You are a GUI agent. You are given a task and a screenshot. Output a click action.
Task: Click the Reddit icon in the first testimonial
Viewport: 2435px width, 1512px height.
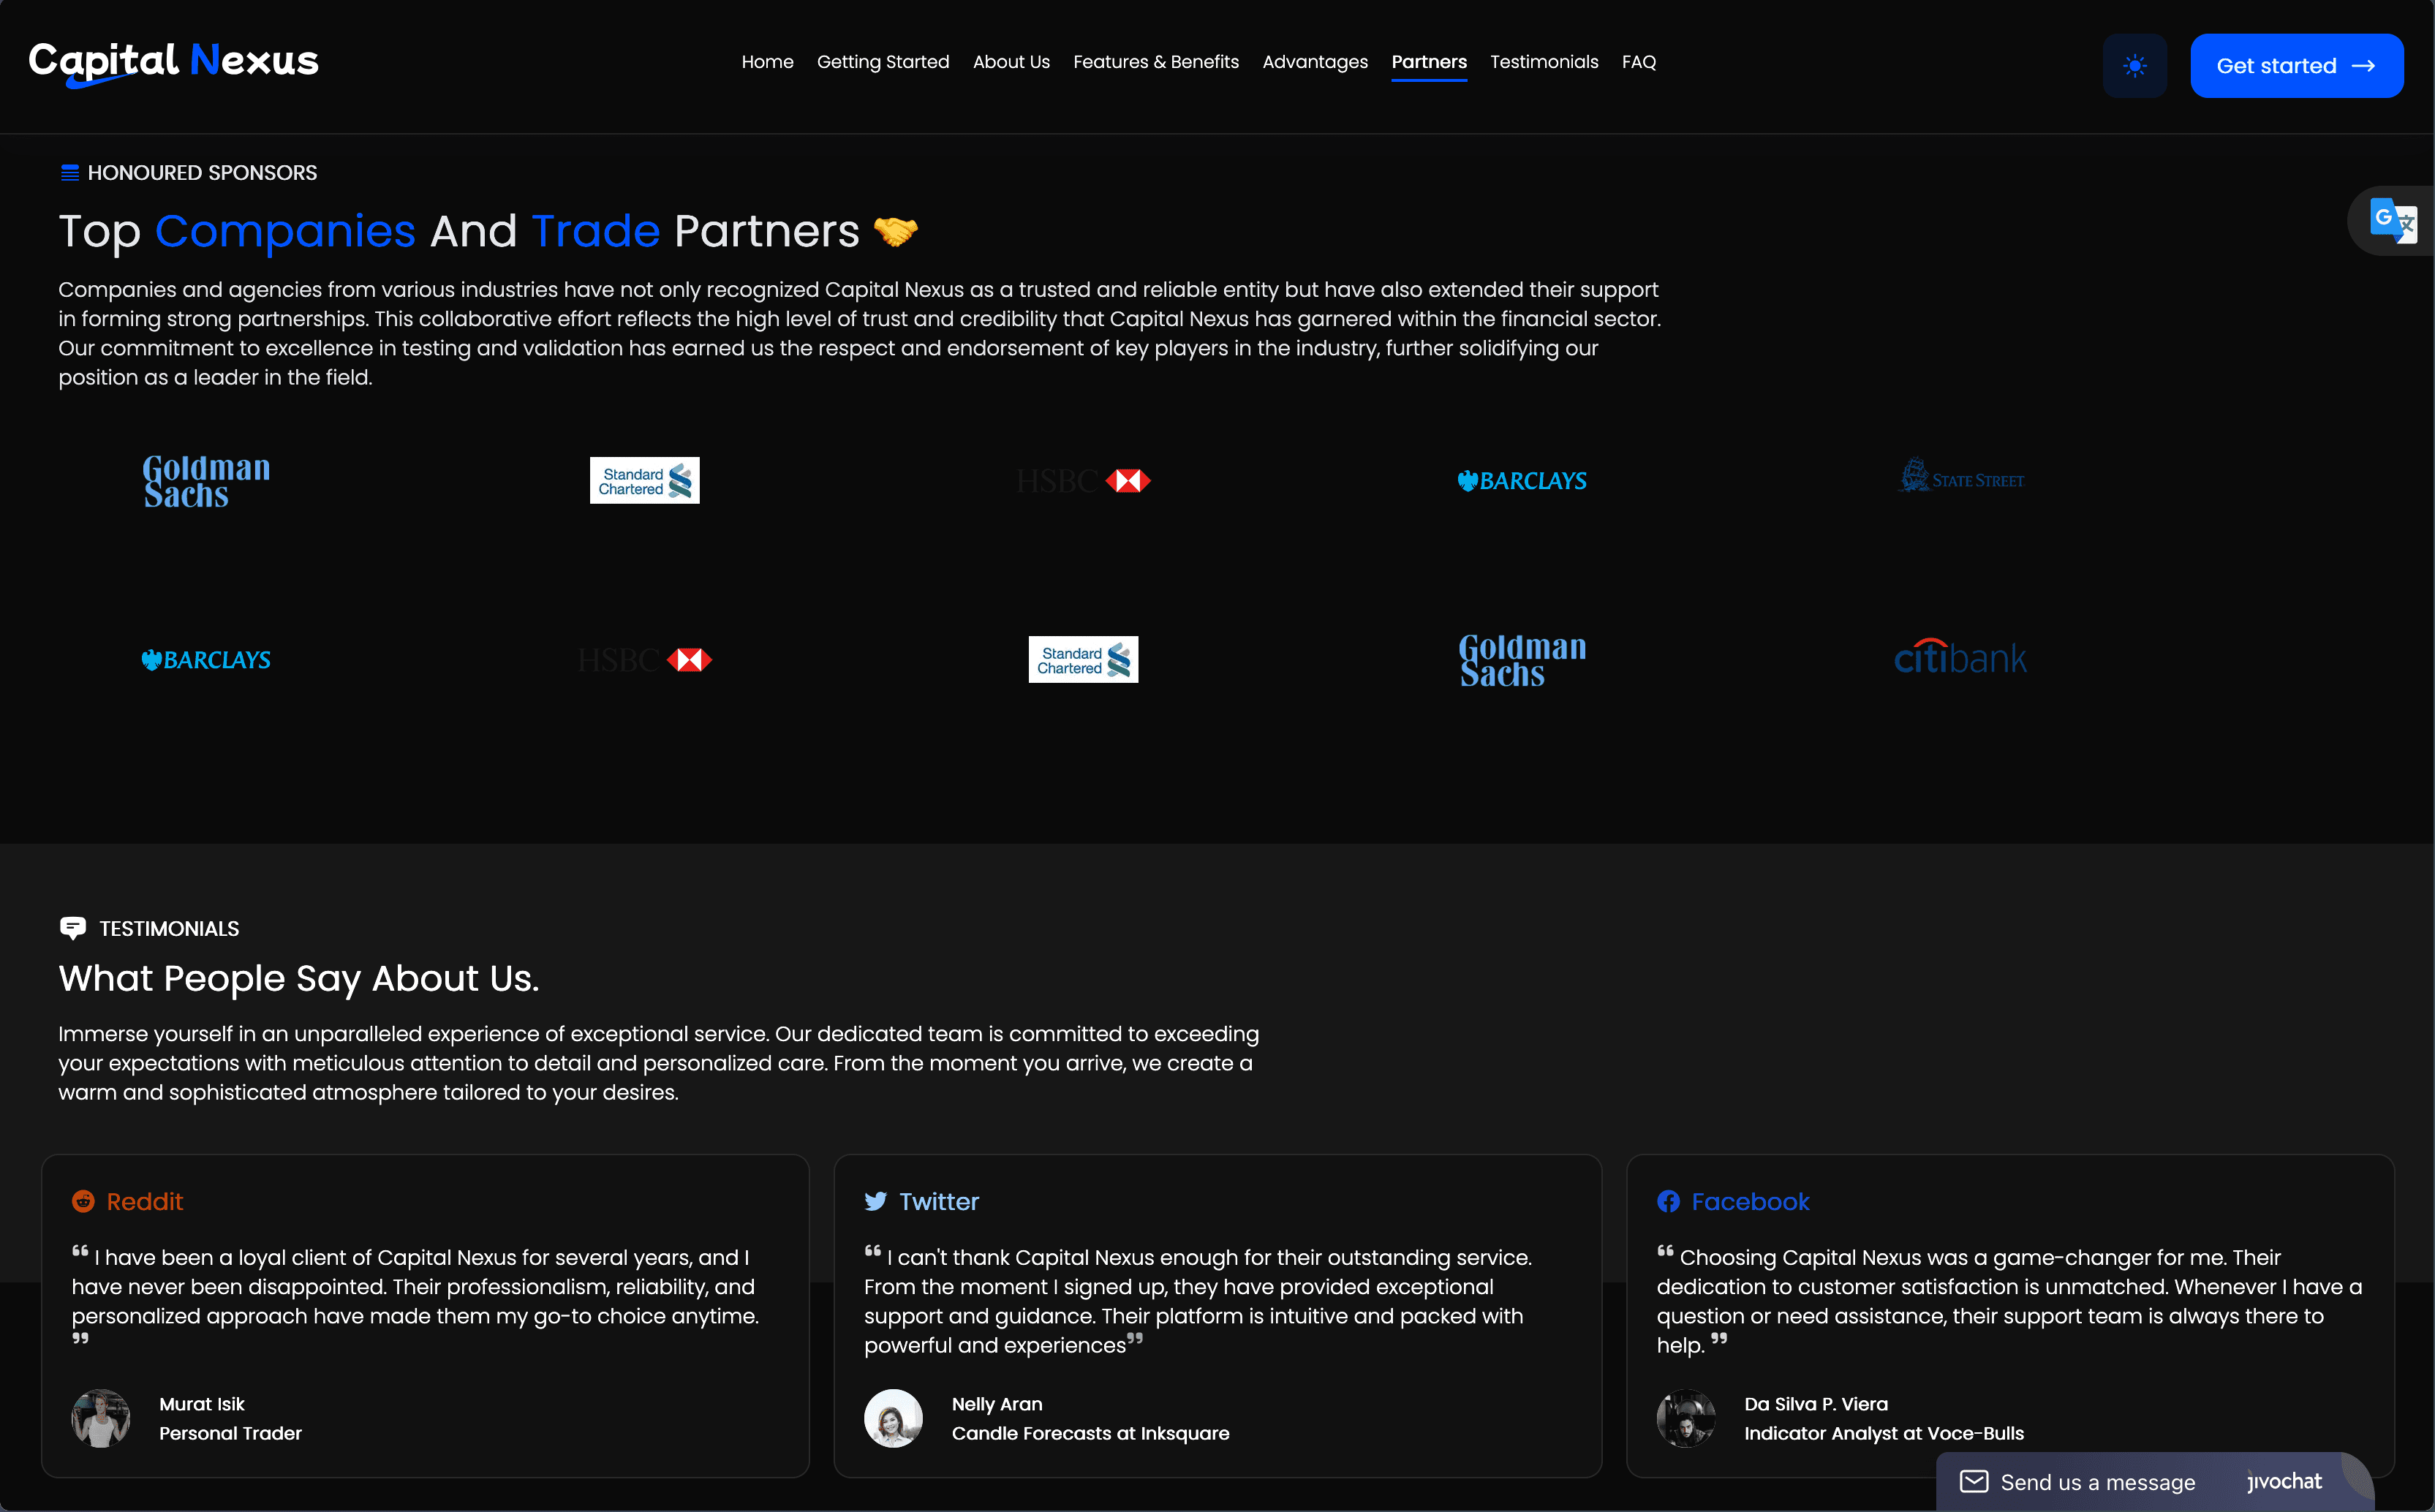tap(83, 1201)
